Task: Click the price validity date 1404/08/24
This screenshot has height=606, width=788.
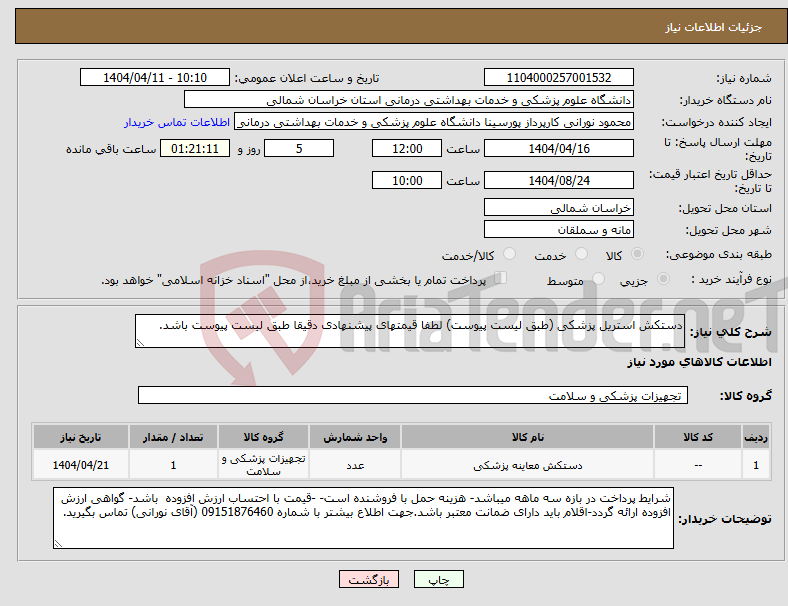Action: [x=558, y=180]
